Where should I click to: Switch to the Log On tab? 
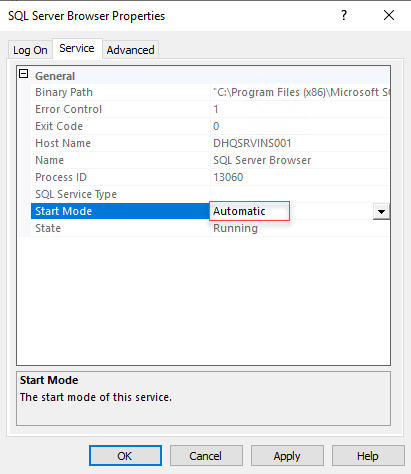click(30, 50)
